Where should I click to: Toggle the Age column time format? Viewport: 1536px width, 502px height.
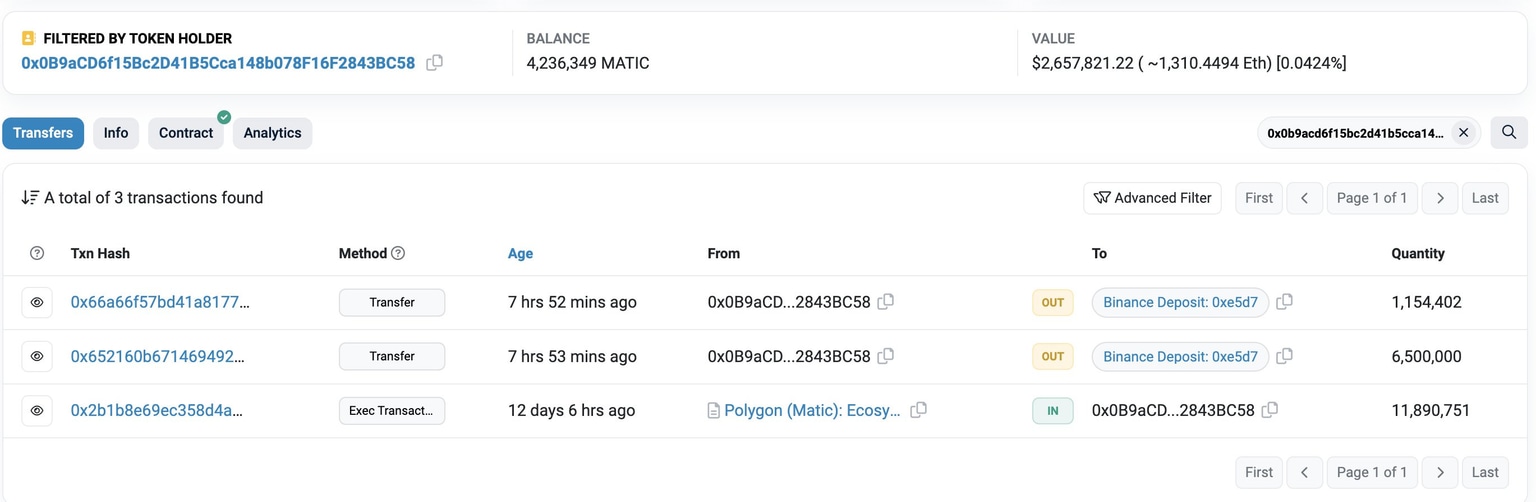(x=520, y=253)
